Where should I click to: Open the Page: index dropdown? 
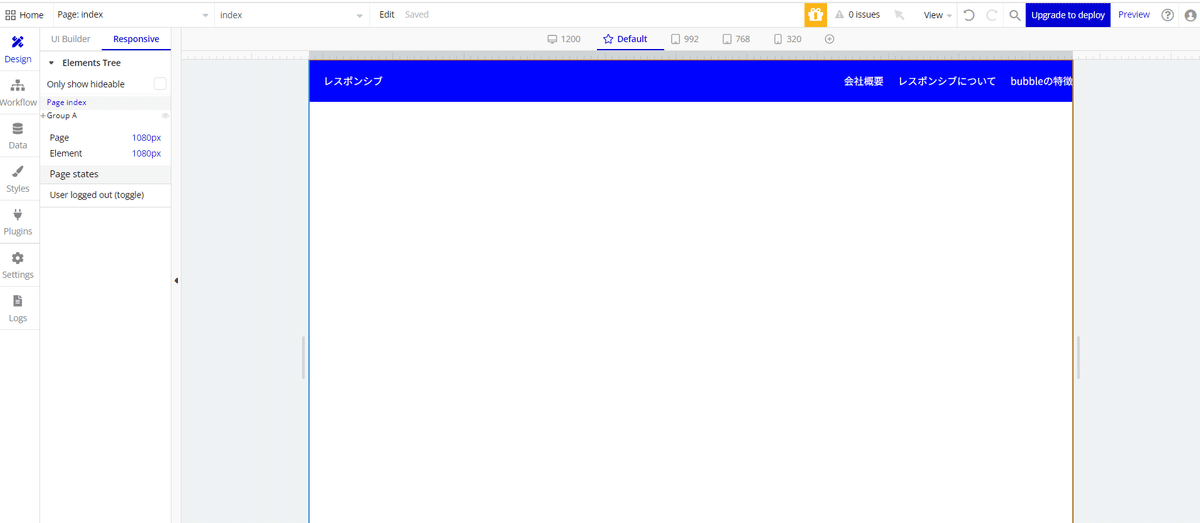[x=132, y=15]
